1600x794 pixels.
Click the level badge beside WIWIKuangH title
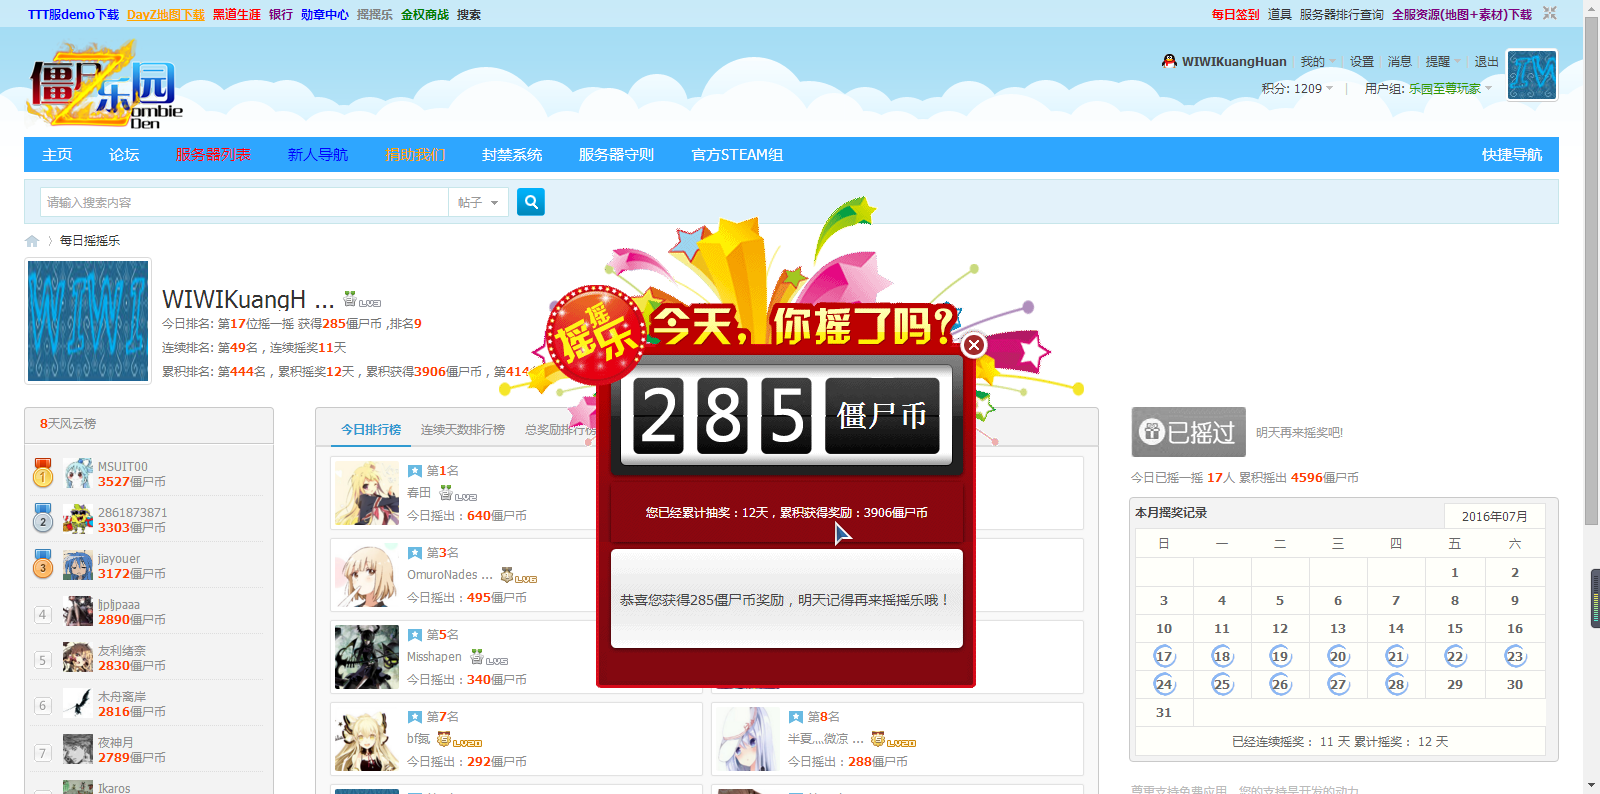click(362, 299)
